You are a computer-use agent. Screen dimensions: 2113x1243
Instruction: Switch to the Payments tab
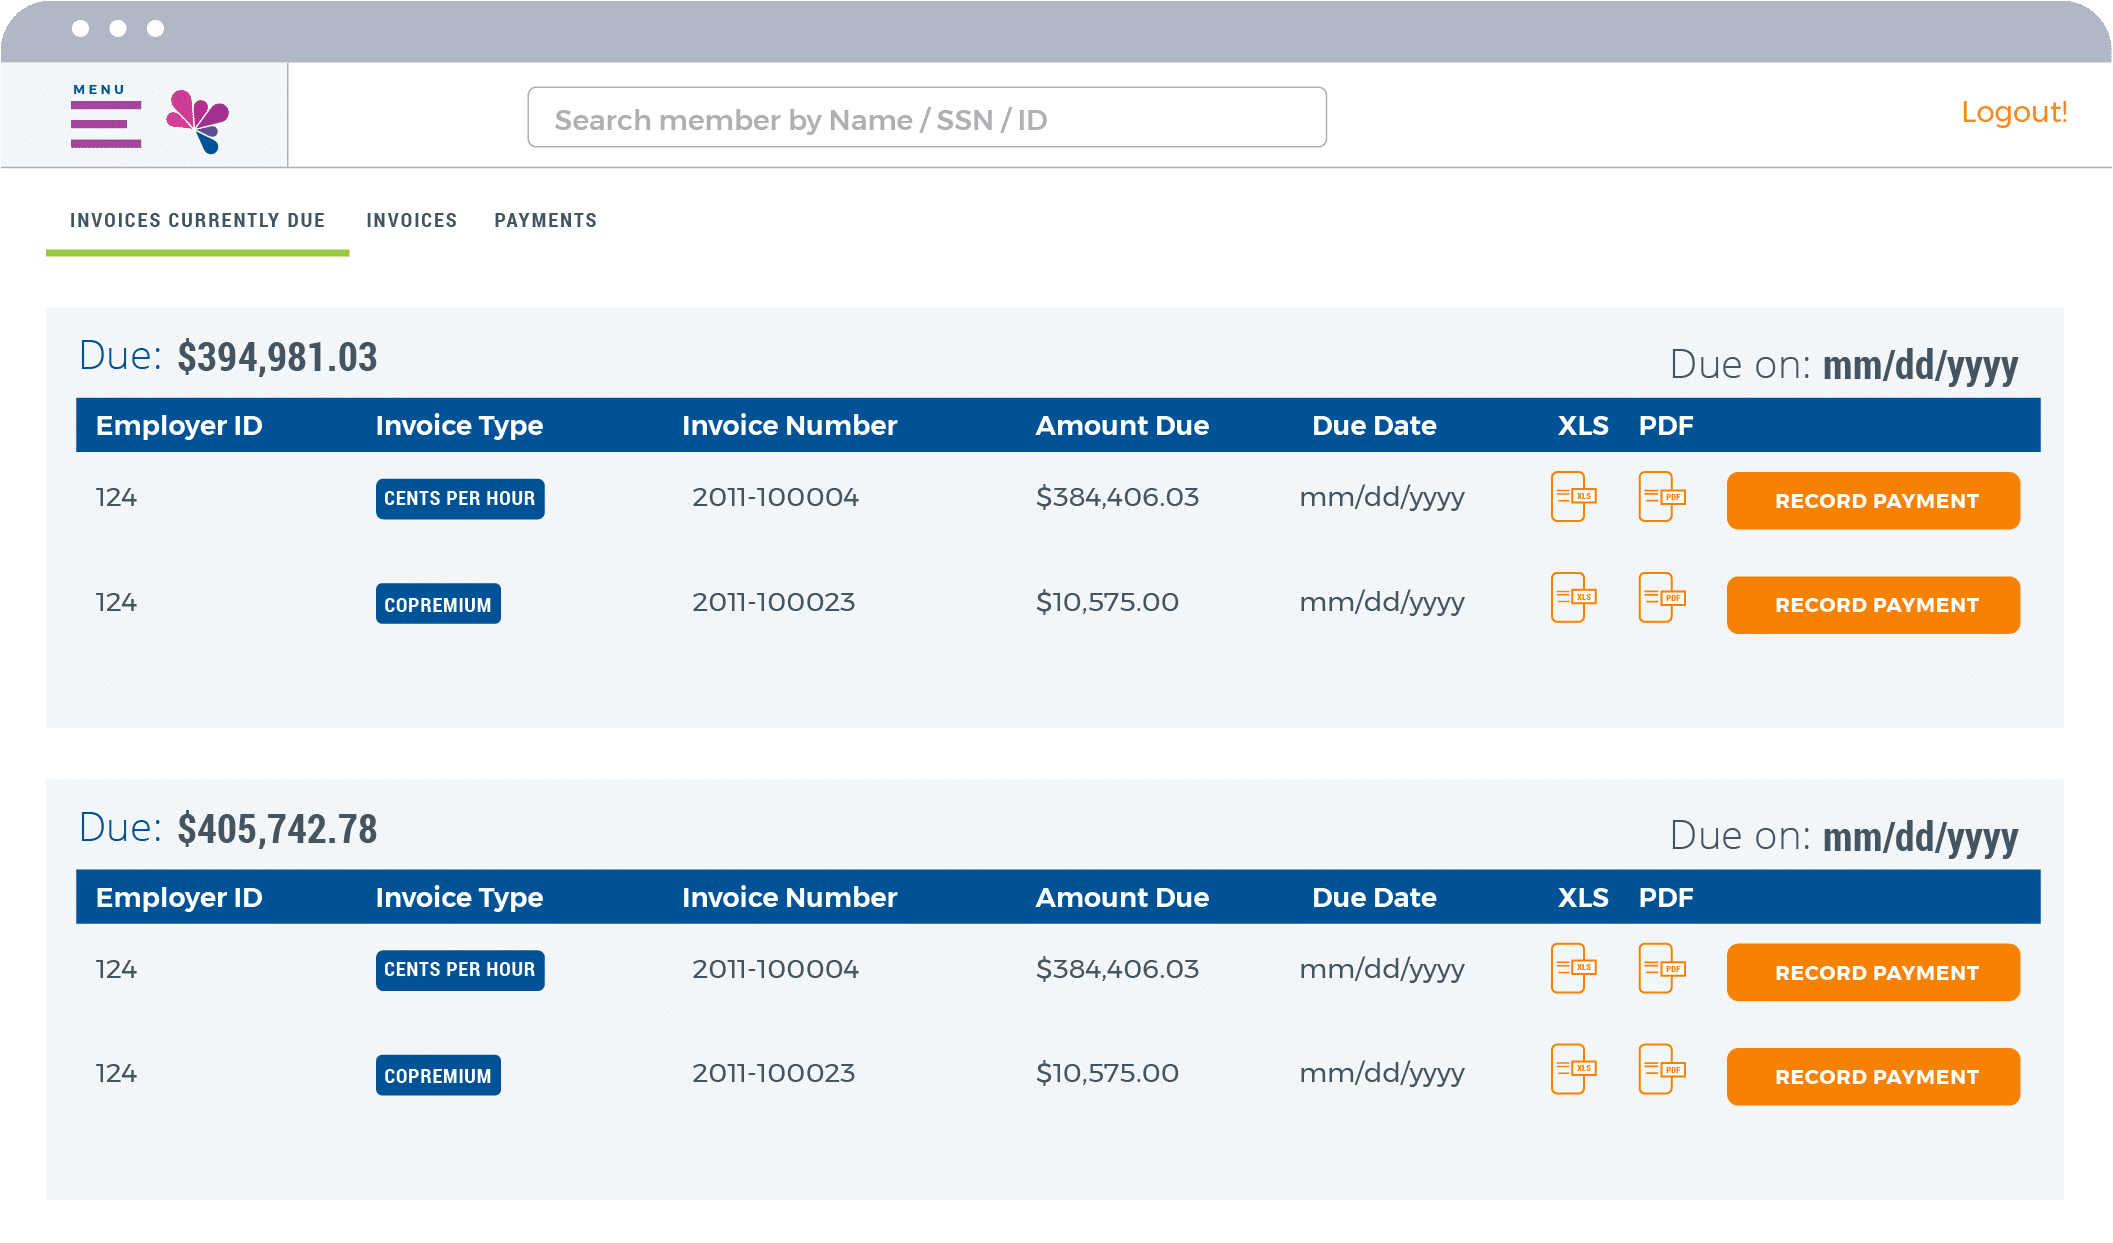point(545,220)
